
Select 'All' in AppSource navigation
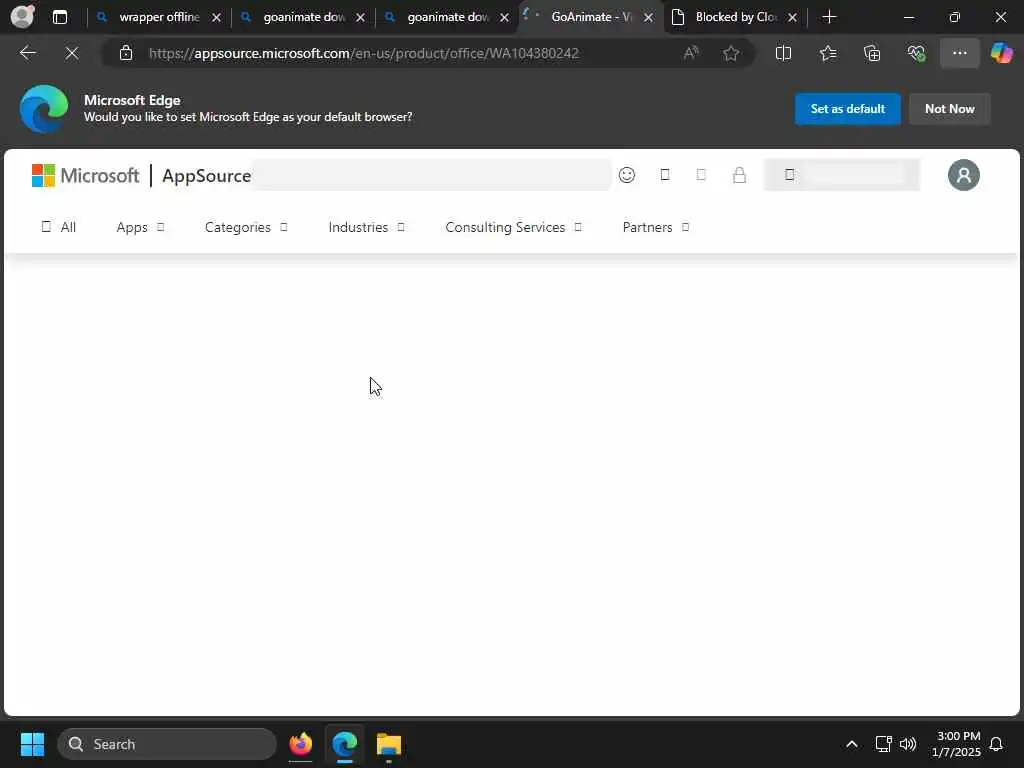pyautogui.click(x=59, y=227)
